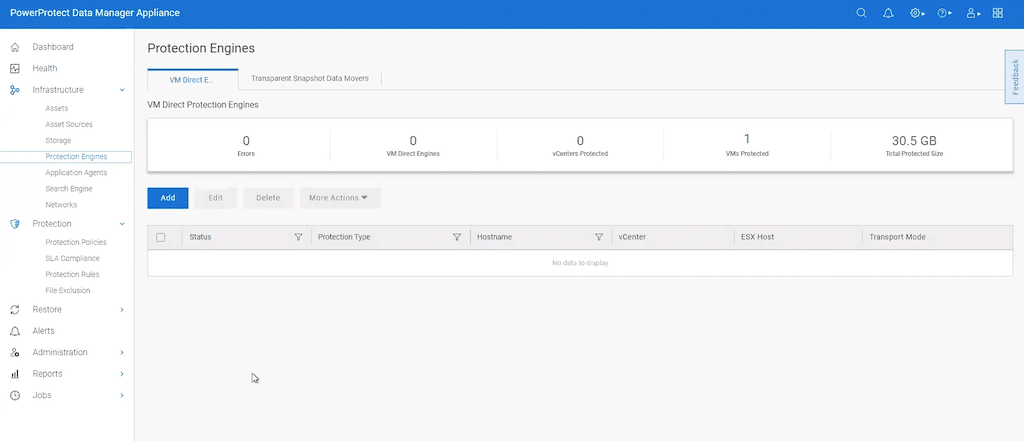Image resolution: width=1024 pixels, height=441 pixels.
Task: Open the More Actions dropdown
Action: coord(340,198)
